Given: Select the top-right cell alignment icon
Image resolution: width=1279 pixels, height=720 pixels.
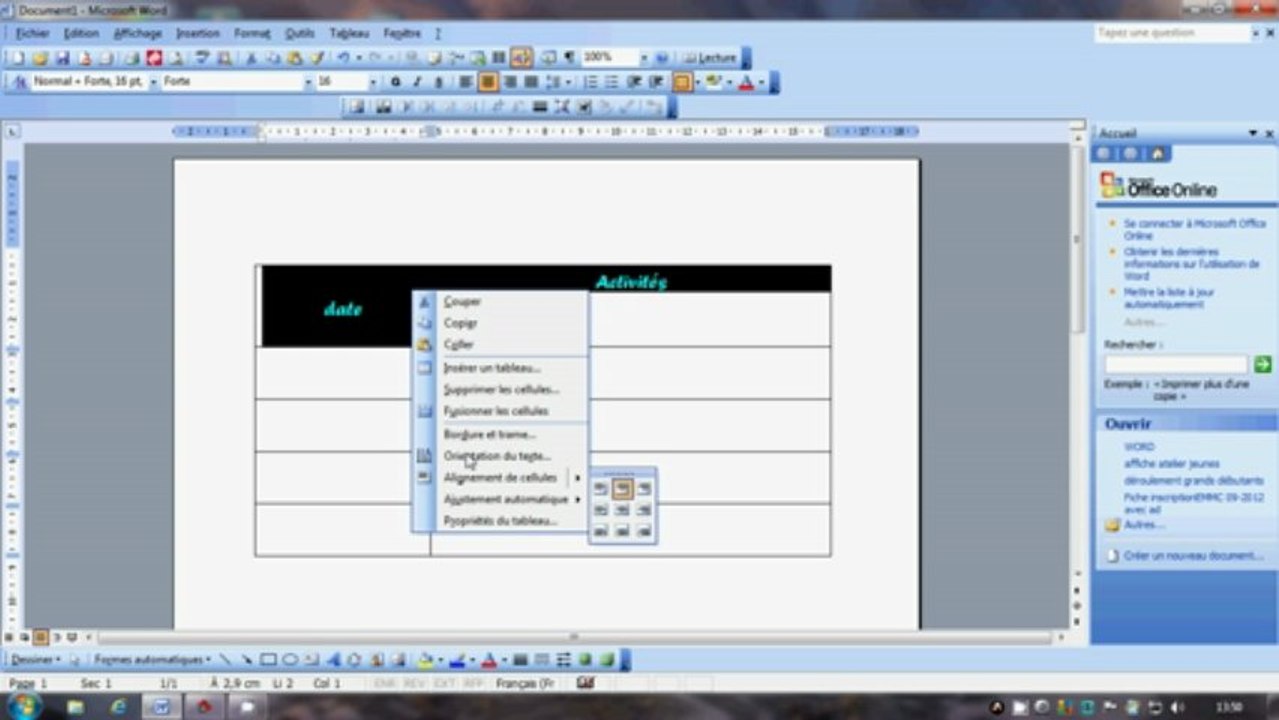Looking at the screenshot, I should (644, 489).
